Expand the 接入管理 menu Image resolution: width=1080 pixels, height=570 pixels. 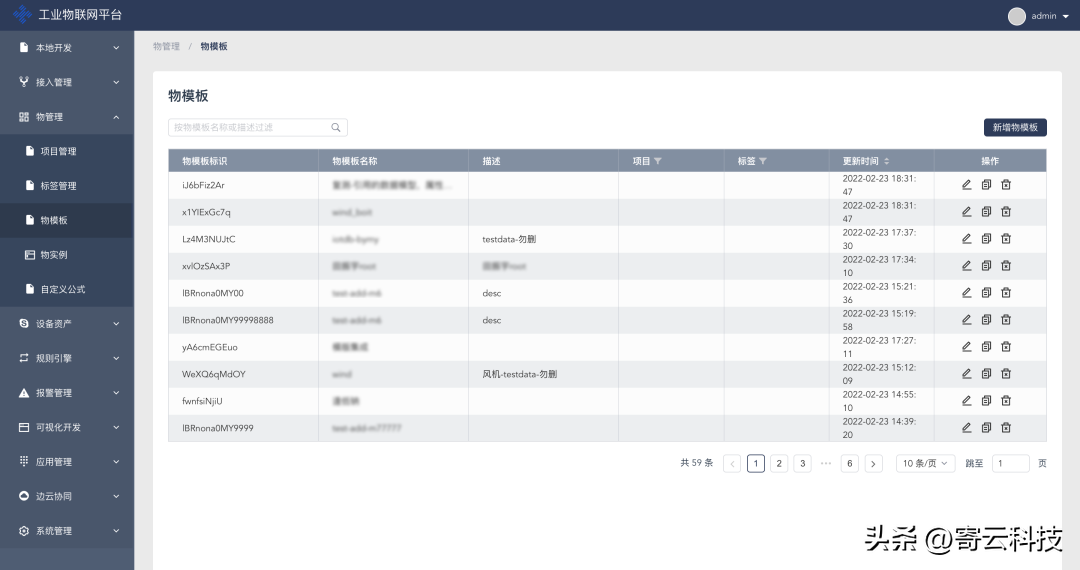click(67, 82)
